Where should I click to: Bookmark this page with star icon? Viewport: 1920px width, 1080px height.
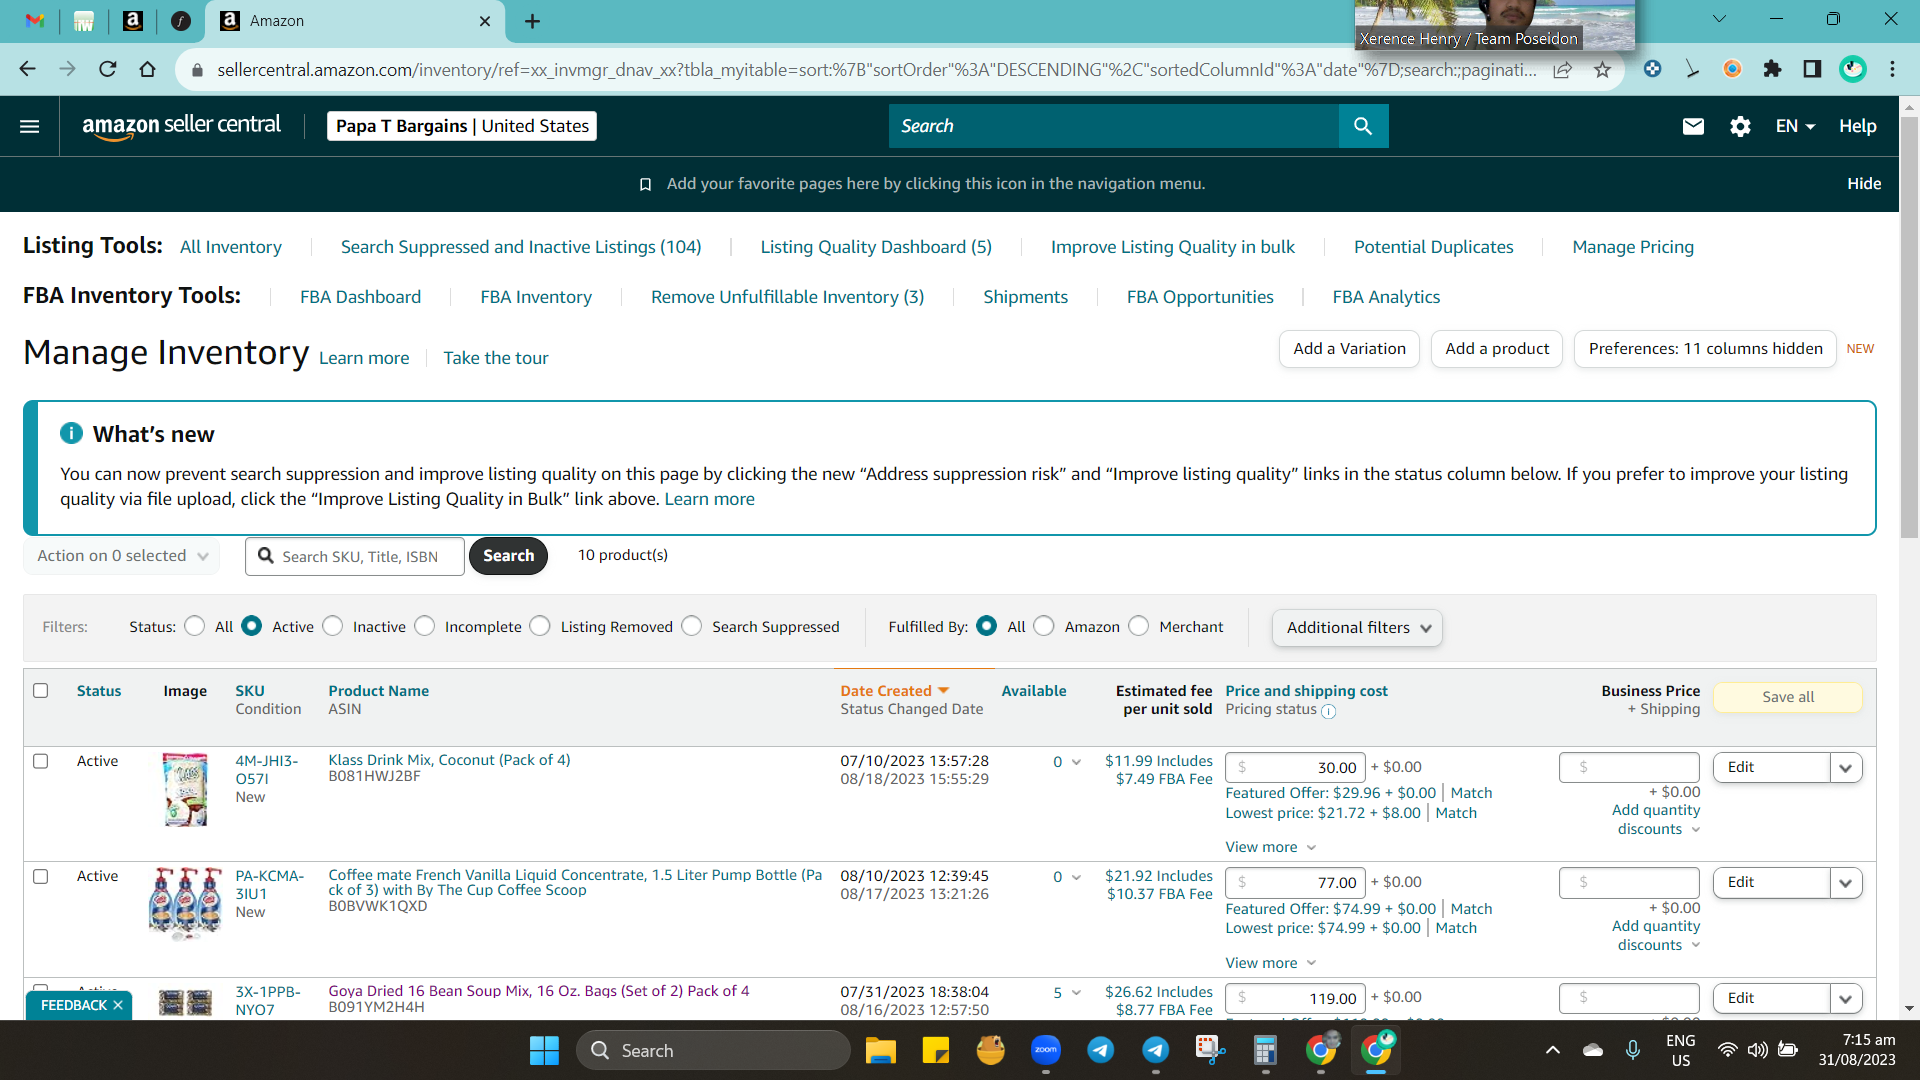coord(1602,69)
